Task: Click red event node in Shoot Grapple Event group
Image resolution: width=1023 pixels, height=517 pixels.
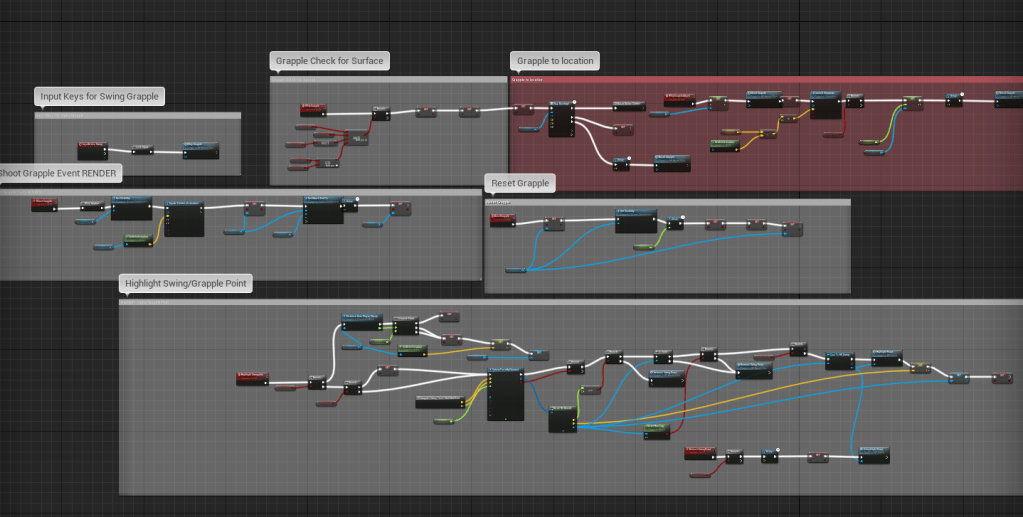Action: (x=44, y=204)
